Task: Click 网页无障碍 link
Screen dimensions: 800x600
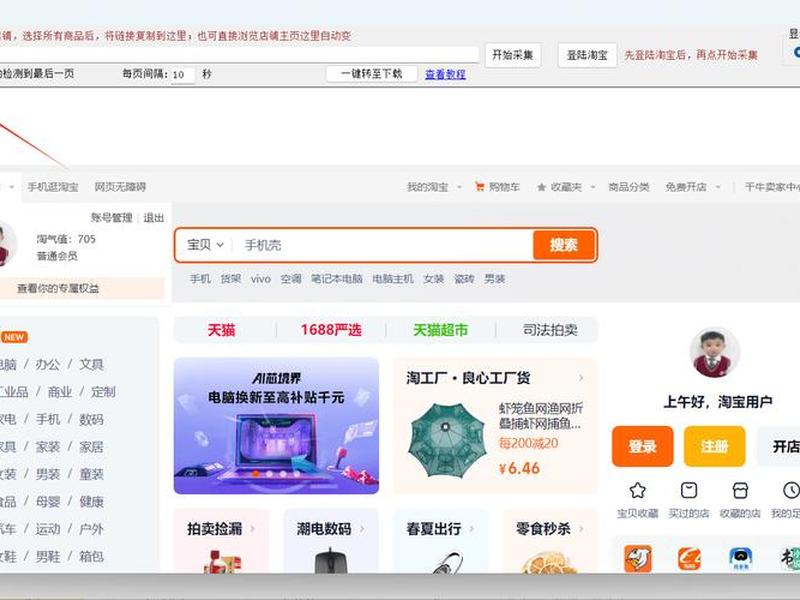Action: [x=120, y=187]
